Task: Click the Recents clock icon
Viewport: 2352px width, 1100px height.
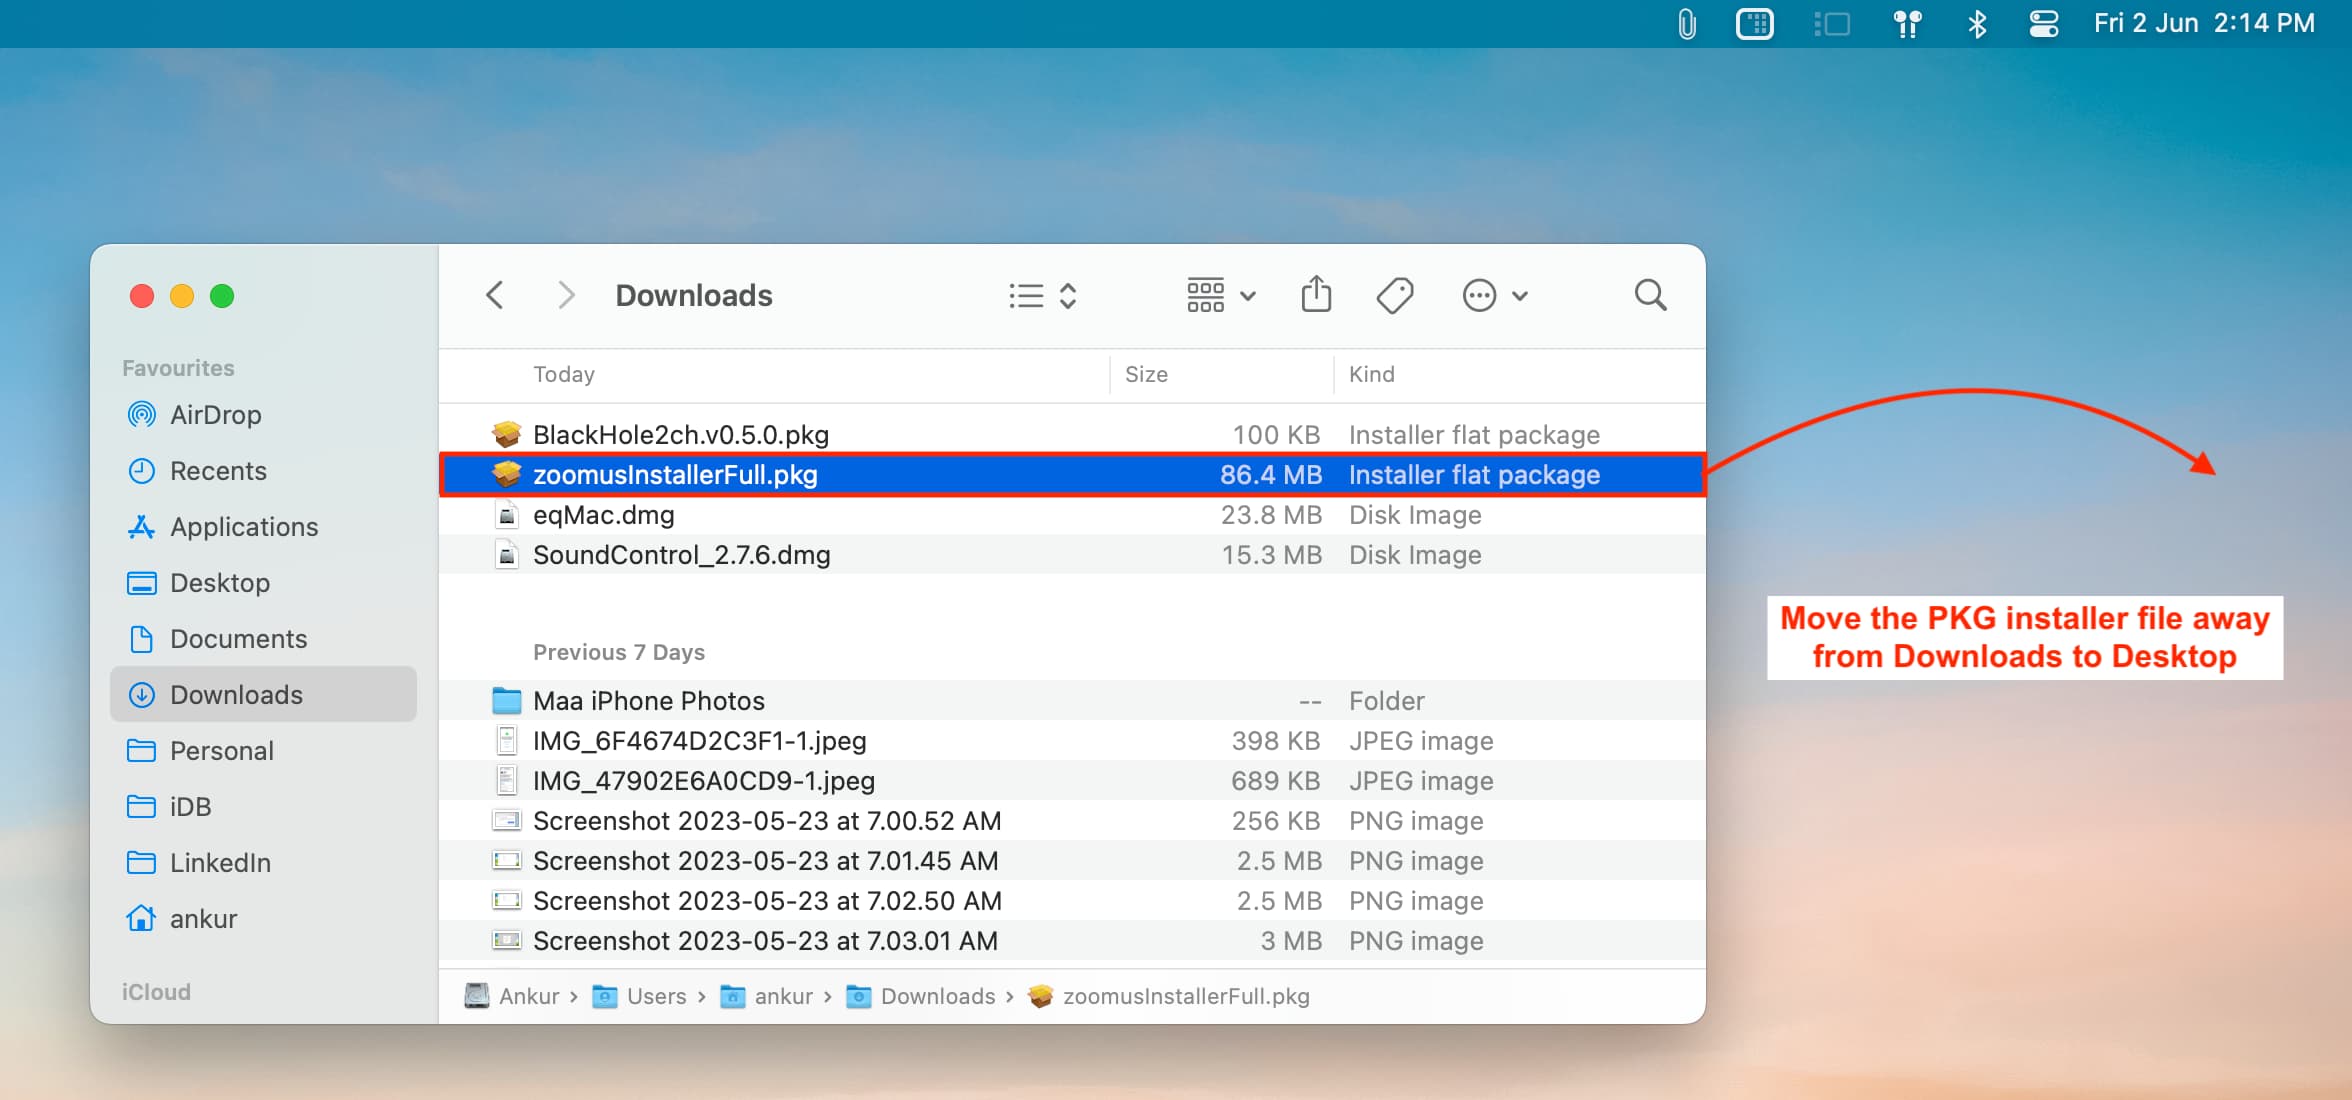Action: coord(142,470)
